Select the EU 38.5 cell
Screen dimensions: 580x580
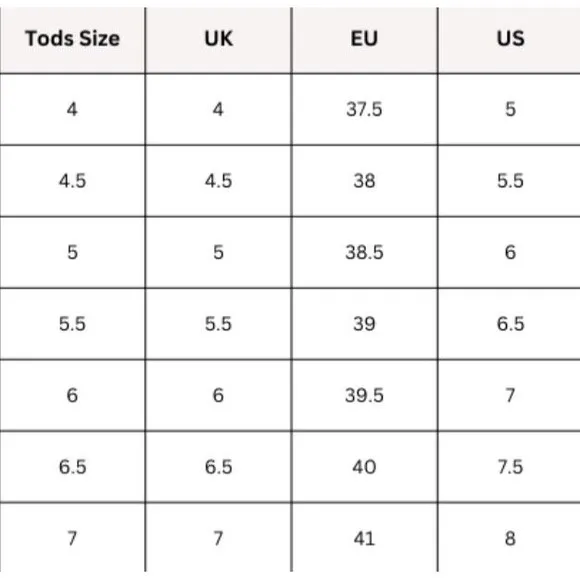(x=364, y=252)
